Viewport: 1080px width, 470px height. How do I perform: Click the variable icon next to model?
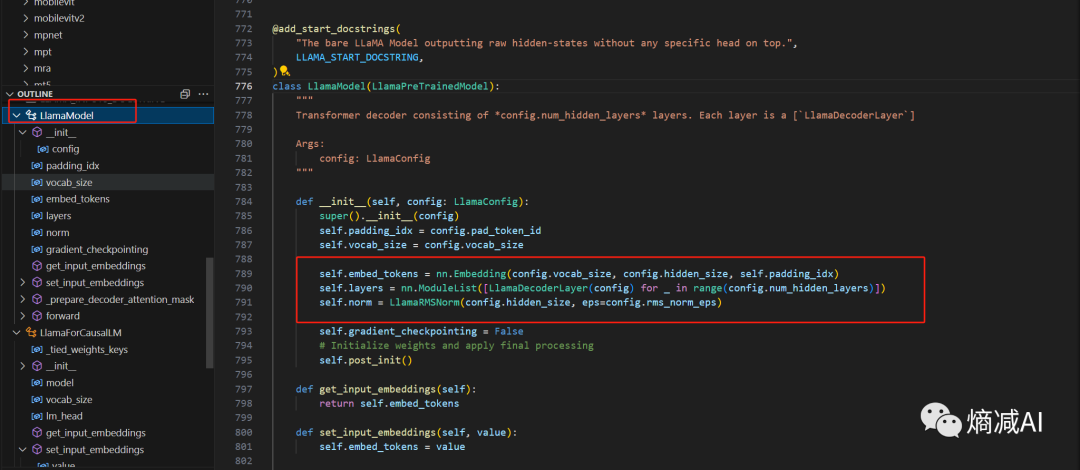click(x=37, y=383)
